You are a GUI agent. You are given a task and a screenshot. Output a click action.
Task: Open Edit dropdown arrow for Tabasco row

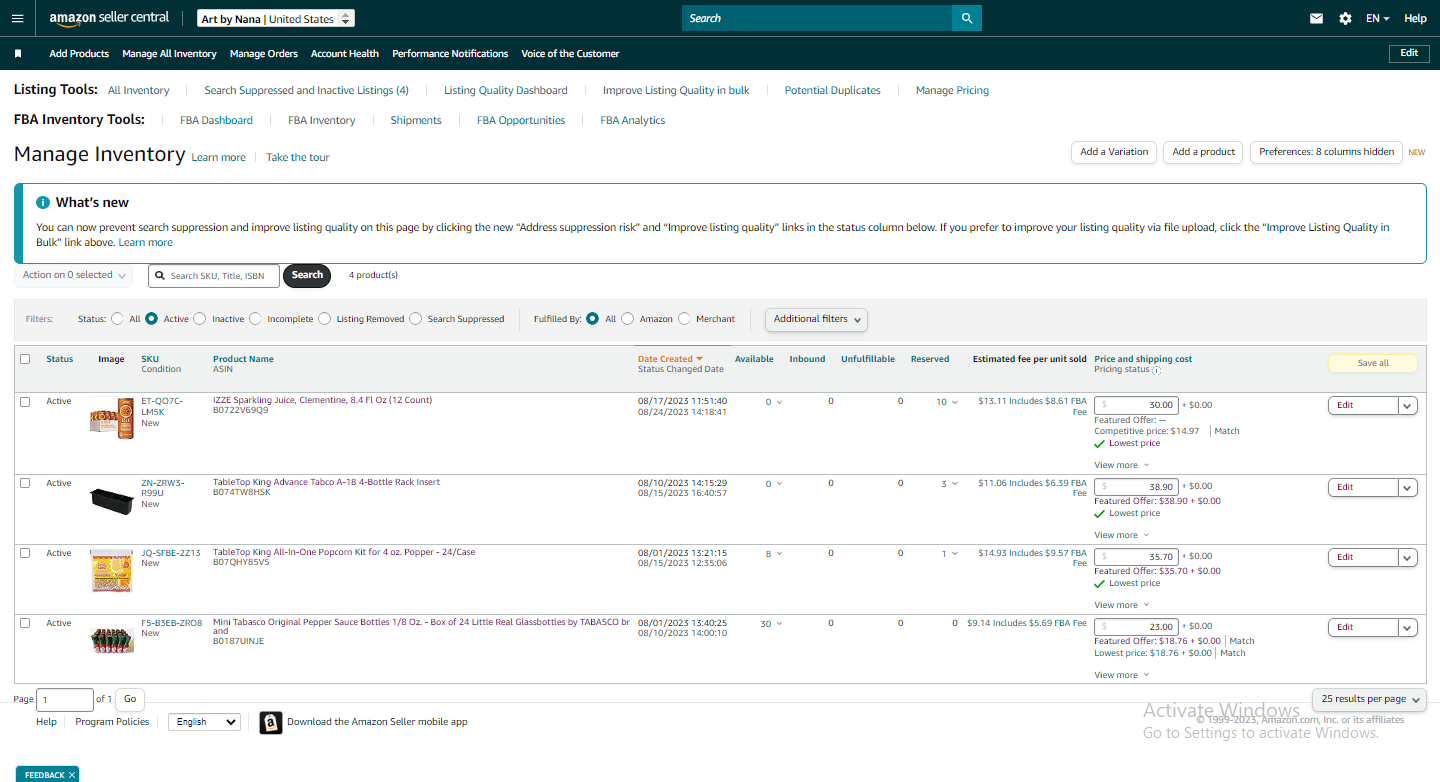pos(1408,627)
